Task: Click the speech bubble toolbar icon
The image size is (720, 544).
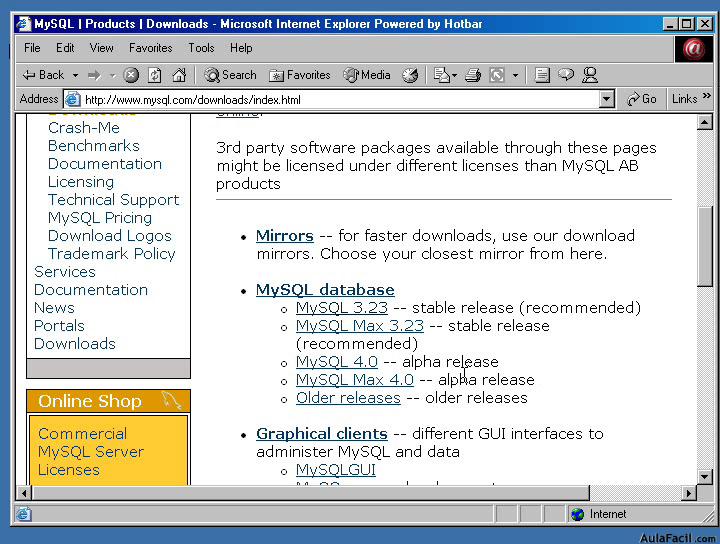Action: click(x=566, y=74)
